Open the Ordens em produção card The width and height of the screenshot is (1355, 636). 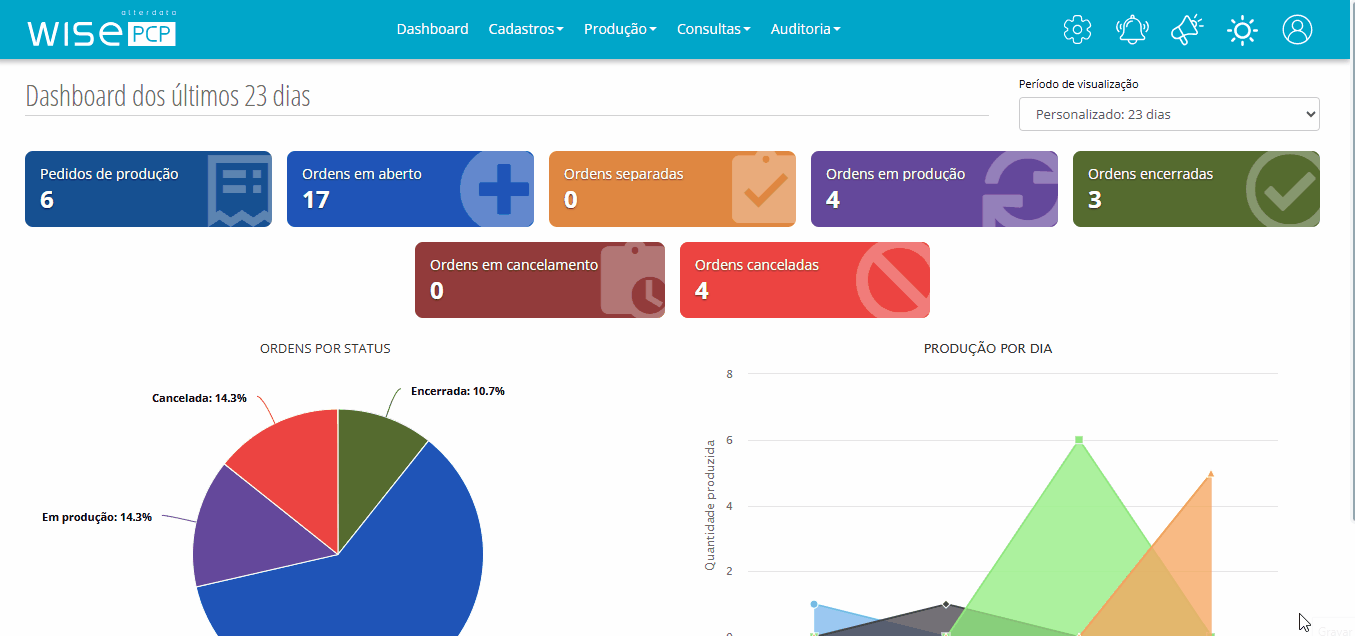click(x=934, y=189)
